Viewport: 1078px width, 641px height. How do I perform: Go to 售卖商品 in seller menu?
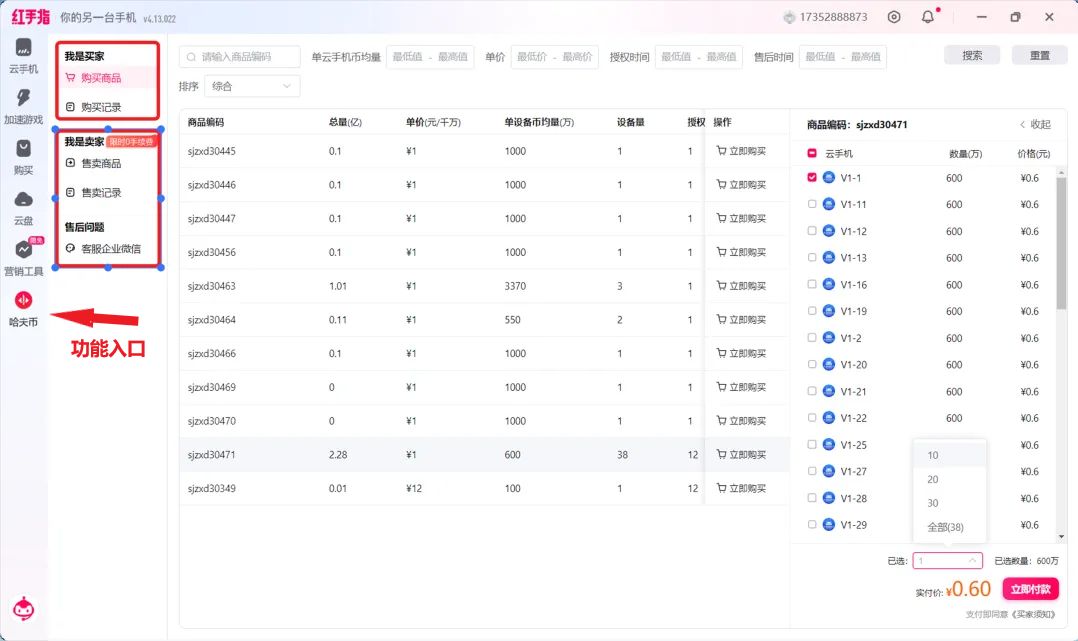tap(100, 163)
